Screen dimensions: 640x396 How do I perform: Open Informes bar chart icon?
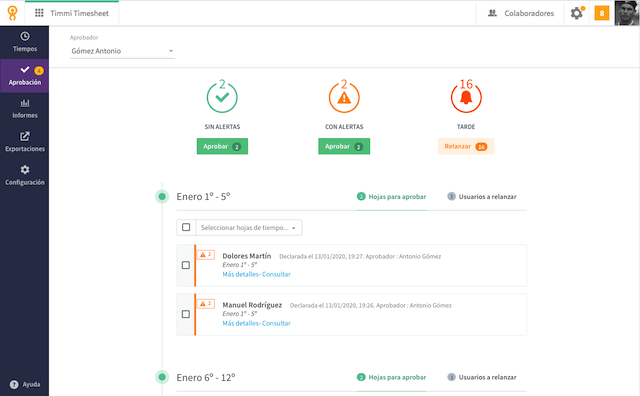[x=25, y=103]
